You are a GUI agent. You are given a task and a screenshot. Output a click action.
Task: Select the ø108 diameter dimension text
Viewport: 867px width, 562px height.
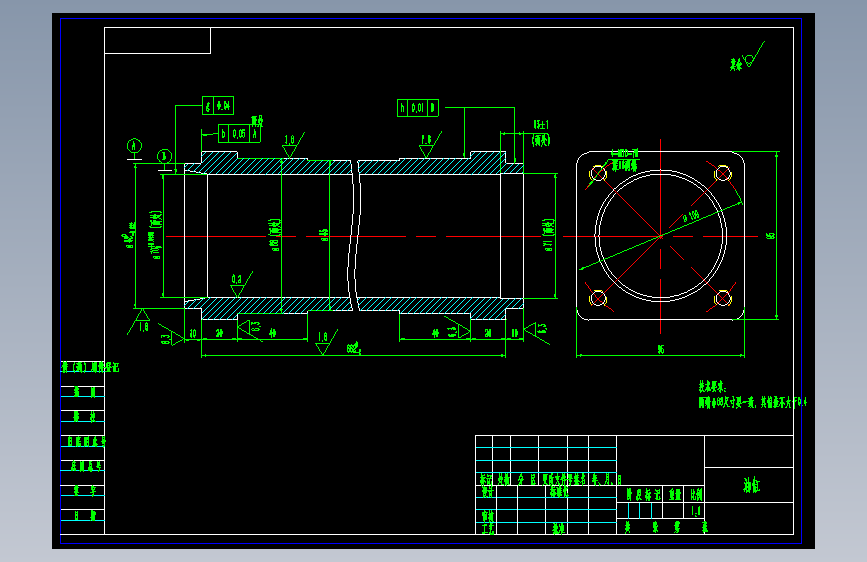pyautogui.click(x=691, y=216)
